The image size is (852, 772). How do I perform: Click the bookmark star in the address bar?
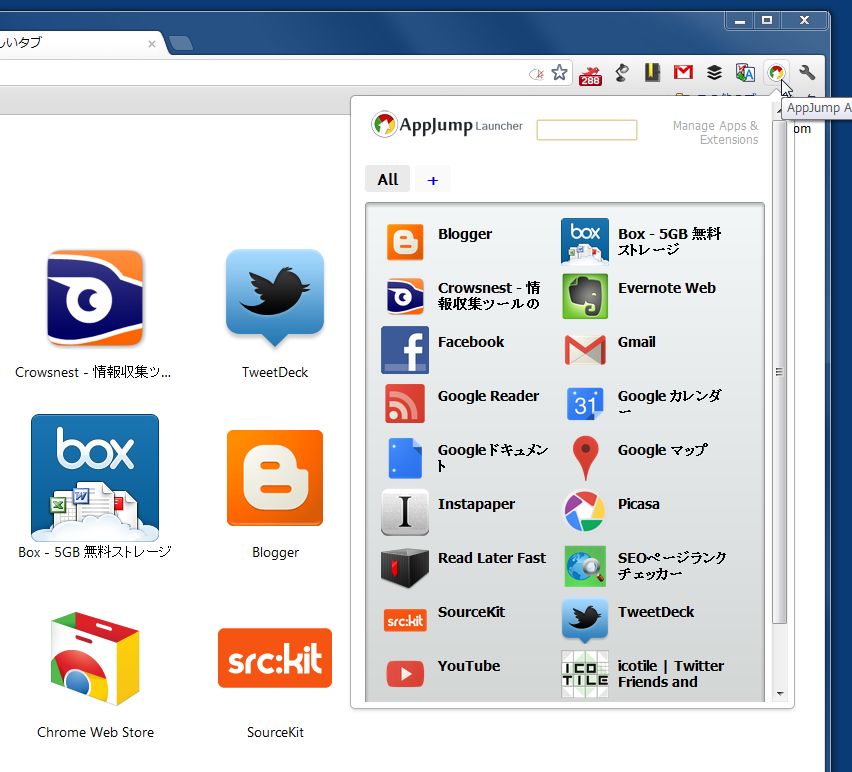559,72
